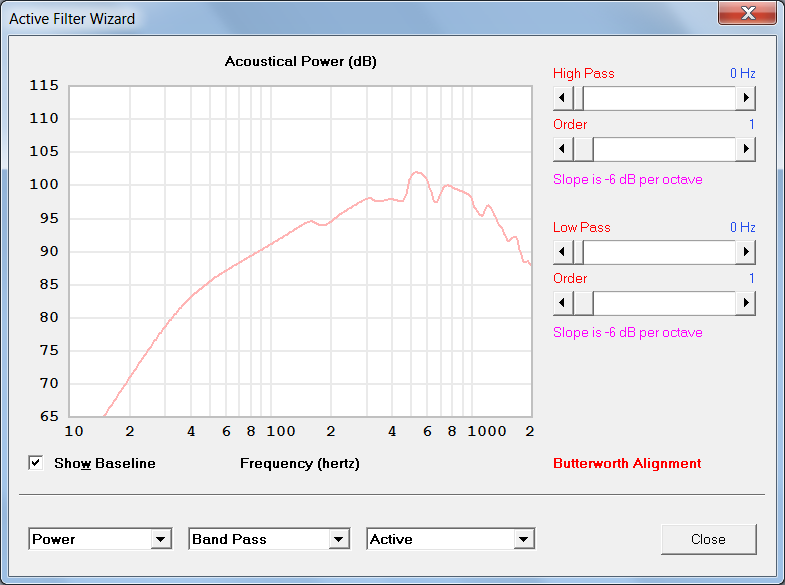Screen dimensions: 785x585
Task: Click the Low Pass Order slider thumb
Action: point(583,303)
